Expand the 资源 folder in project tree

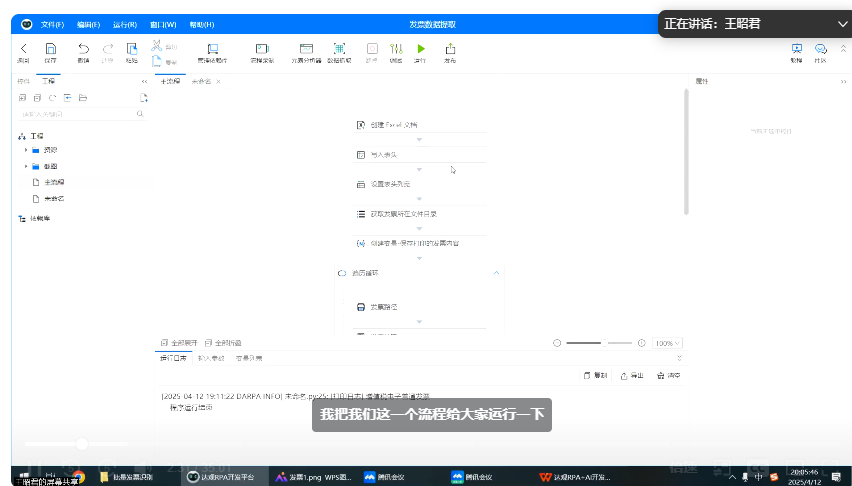(26, 150)
